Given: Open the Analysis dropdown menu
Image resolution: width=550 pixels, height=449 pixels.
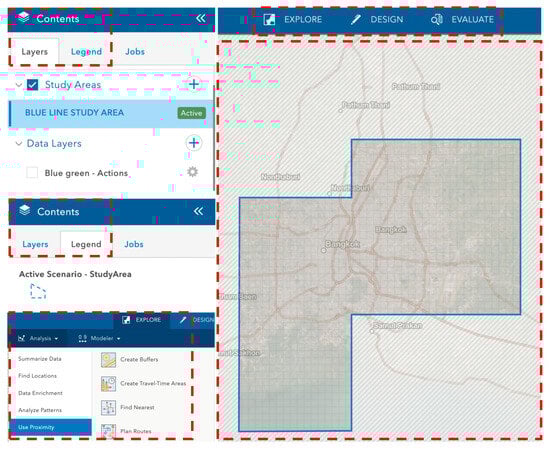Looking at the screenshot, I should [38, 338].
